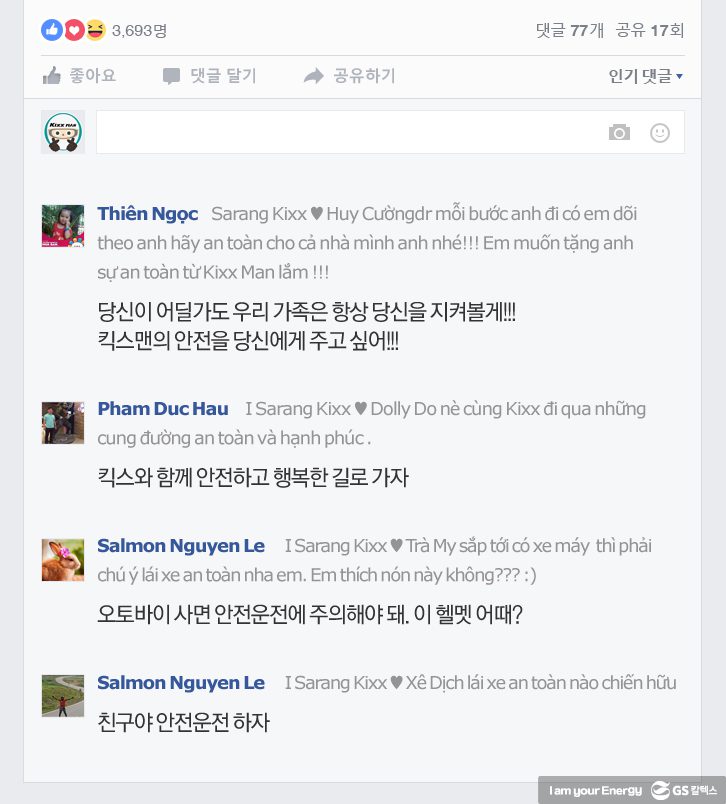Click the Kixx Man page avatar
This screenshot has width=726, height=804.
[x=63, y=132]
